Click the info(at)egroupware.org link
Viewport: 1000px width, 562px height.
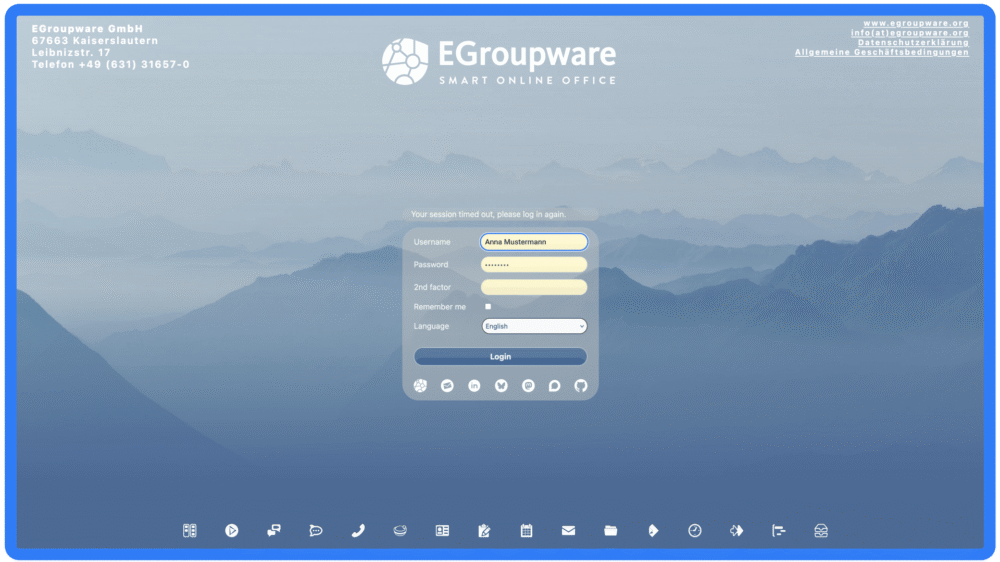(x=909, y=33)
